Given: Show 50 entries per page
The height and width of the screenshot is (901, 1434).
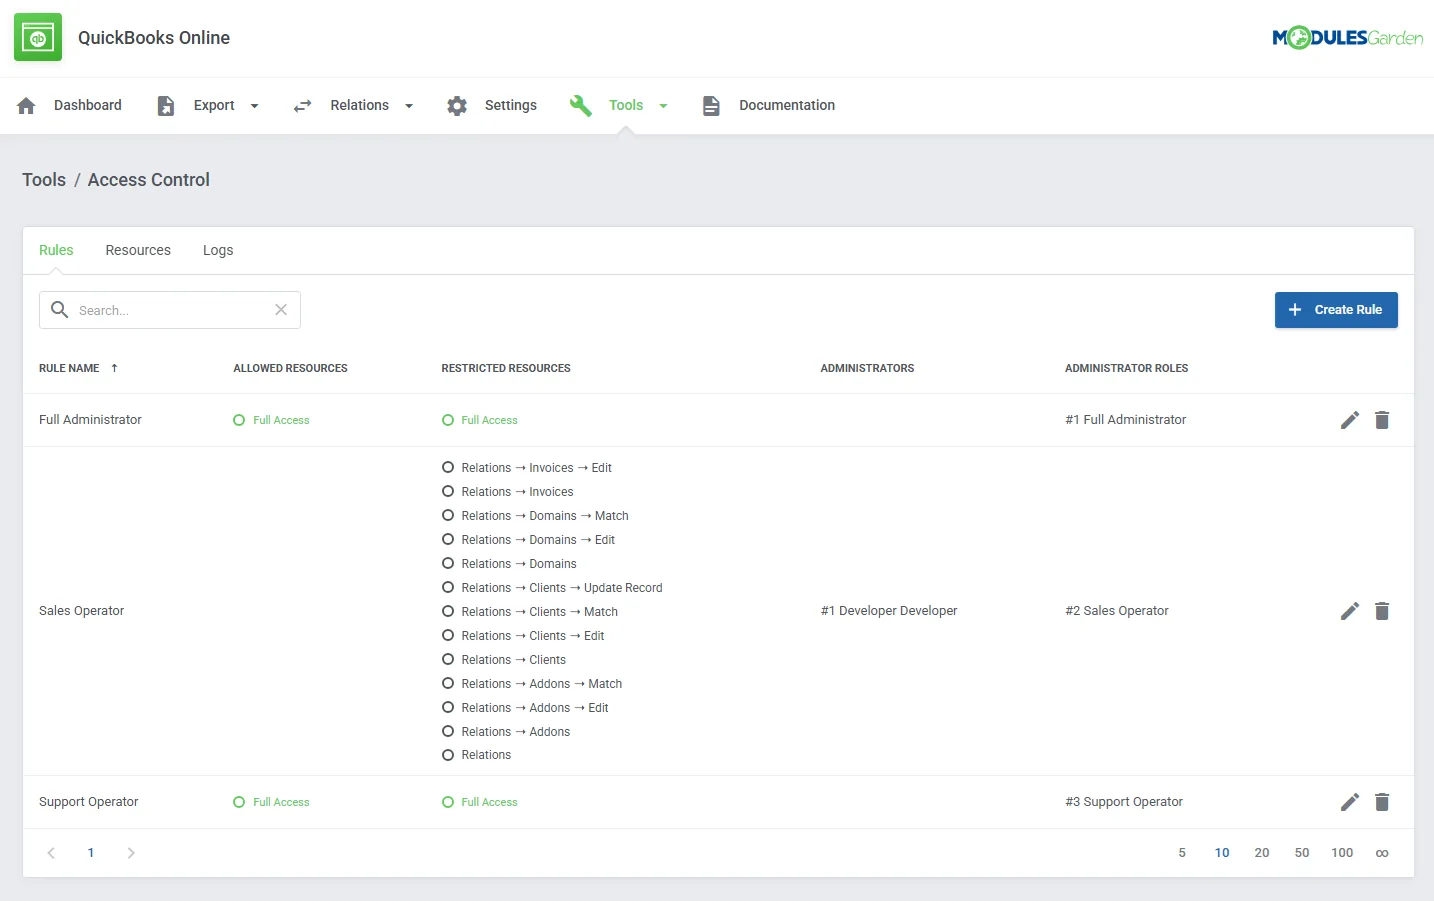Looking at the screenshot, I should (1302, 853).
